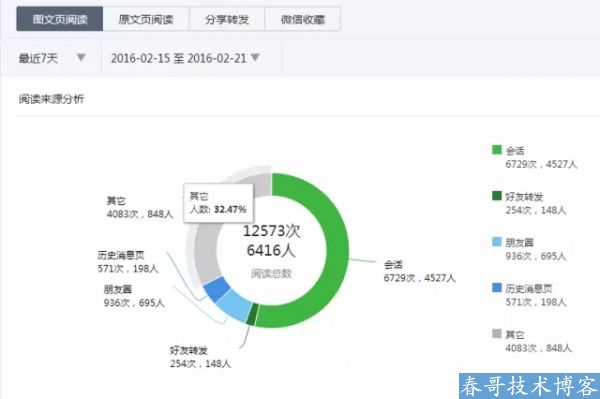Switch to the 图文页阅读 tab
Viewport: 600px width, 399px height.
[60, 19]
